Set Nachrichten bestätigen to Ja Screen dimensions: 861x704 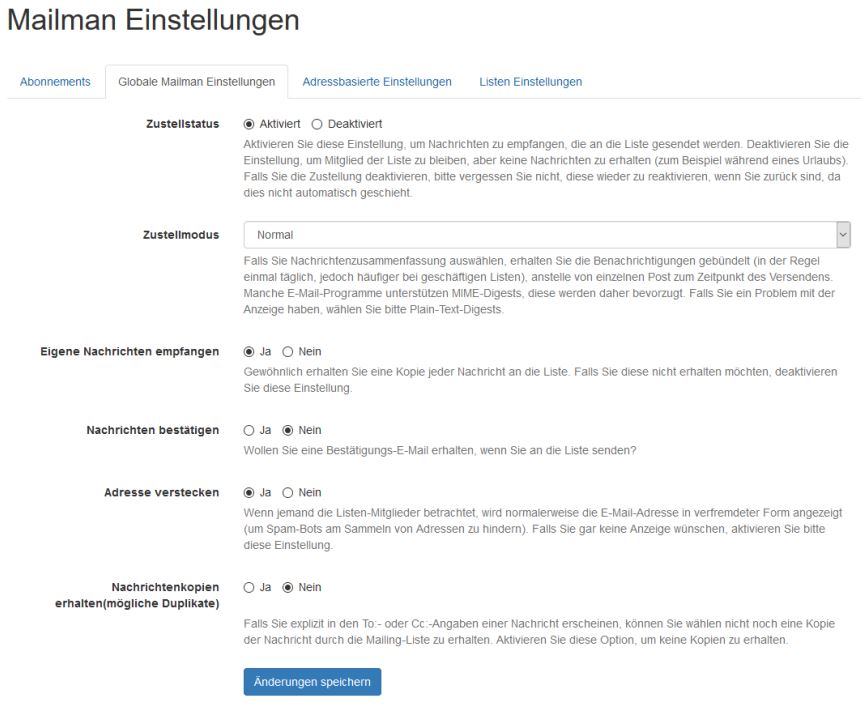point(249,430)
